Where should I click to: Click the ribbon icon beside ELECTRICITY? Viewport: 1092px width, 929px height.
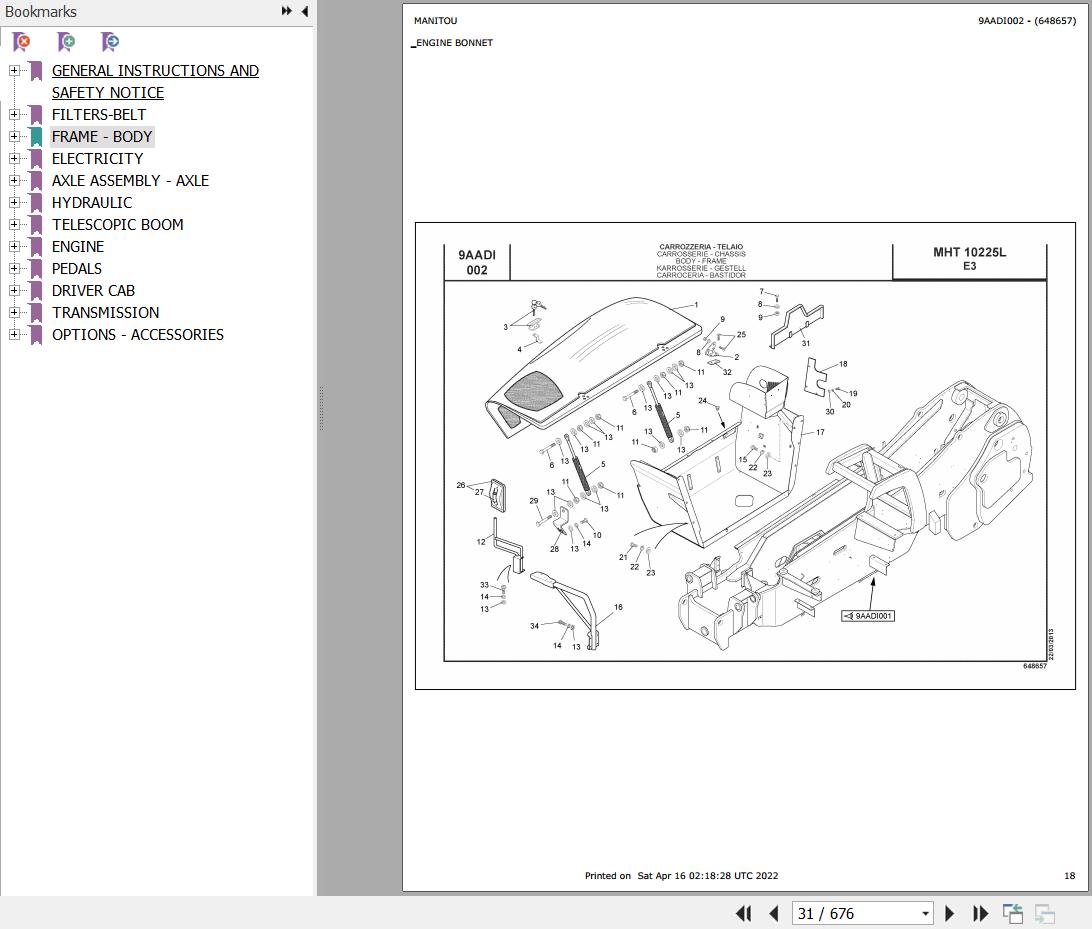click(x=36, y=158)
